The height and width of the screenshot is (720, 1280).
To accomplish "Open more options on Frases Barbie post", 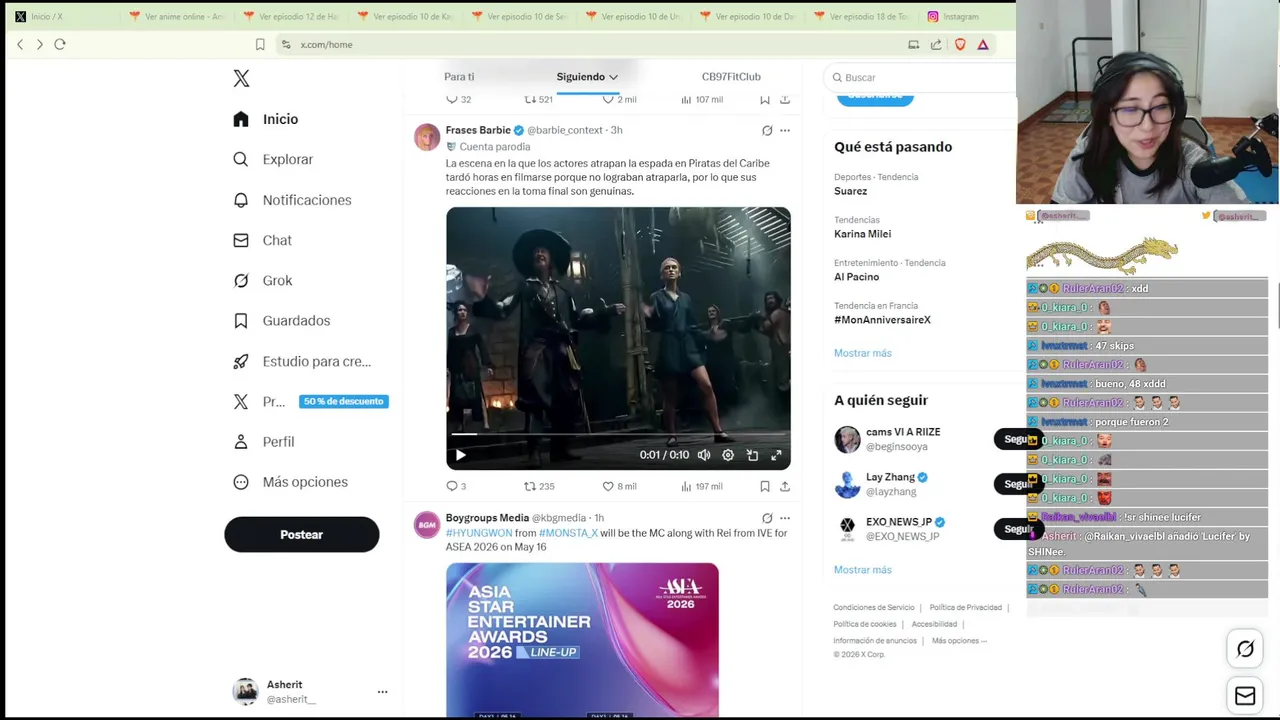I will click(785, 130).
